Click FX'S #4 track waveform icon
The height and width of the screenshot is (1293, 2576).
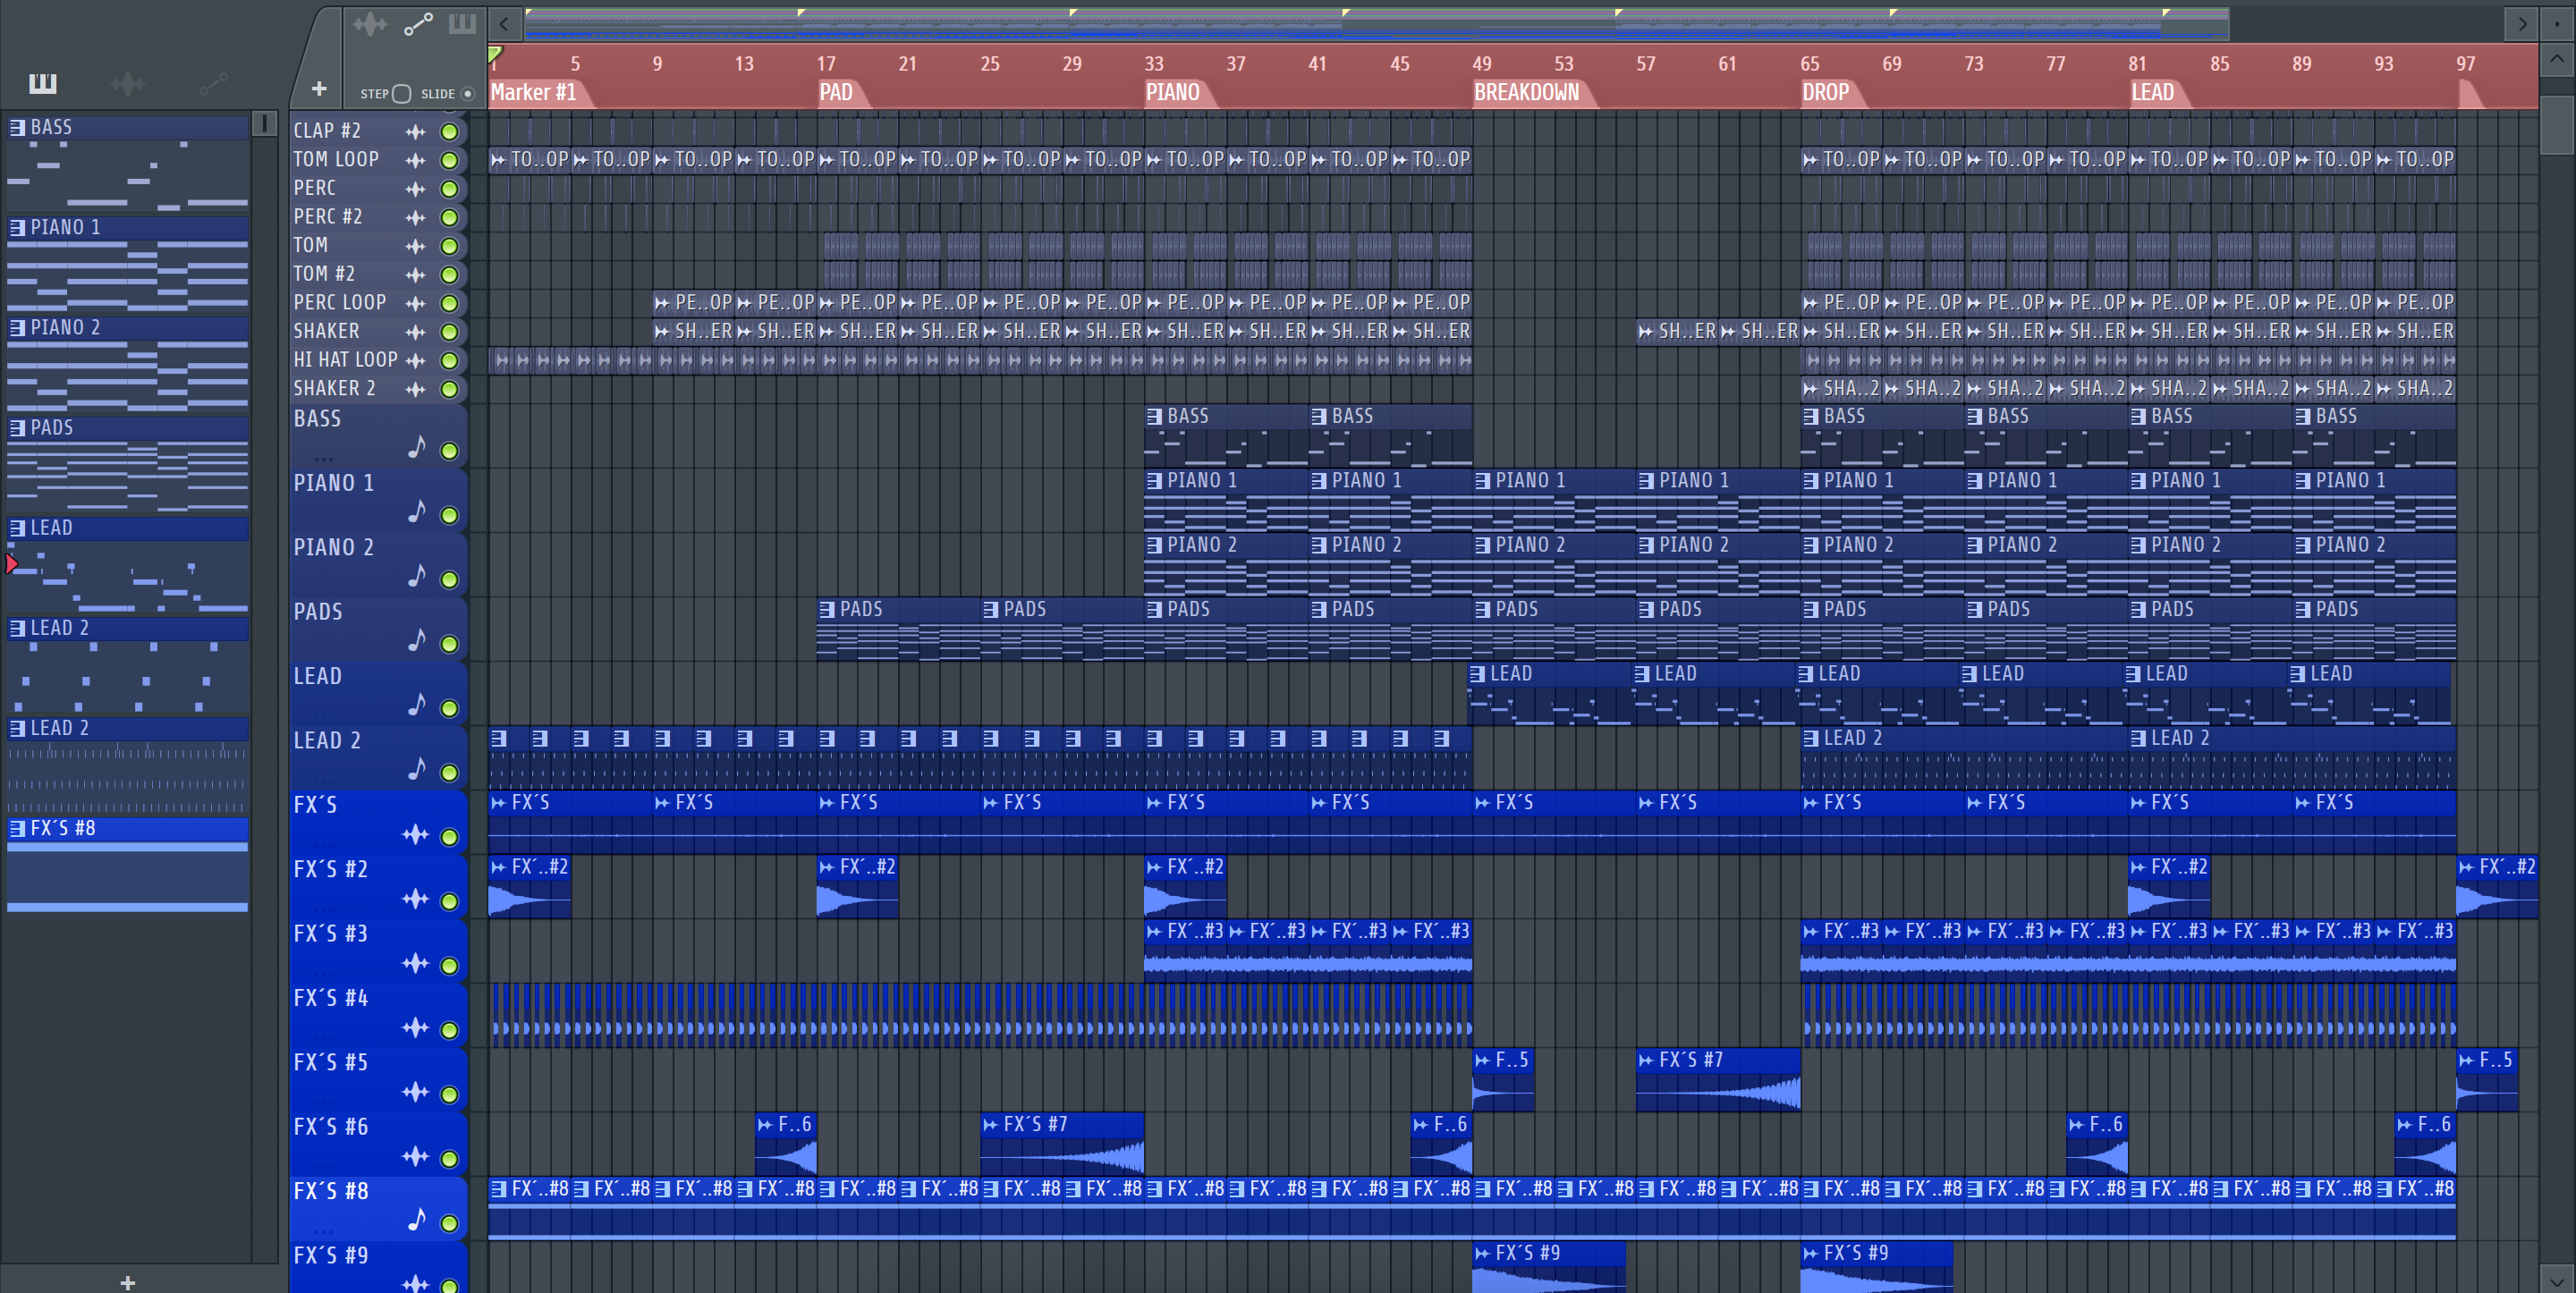pyautogui.click(x=415, y=1027)
